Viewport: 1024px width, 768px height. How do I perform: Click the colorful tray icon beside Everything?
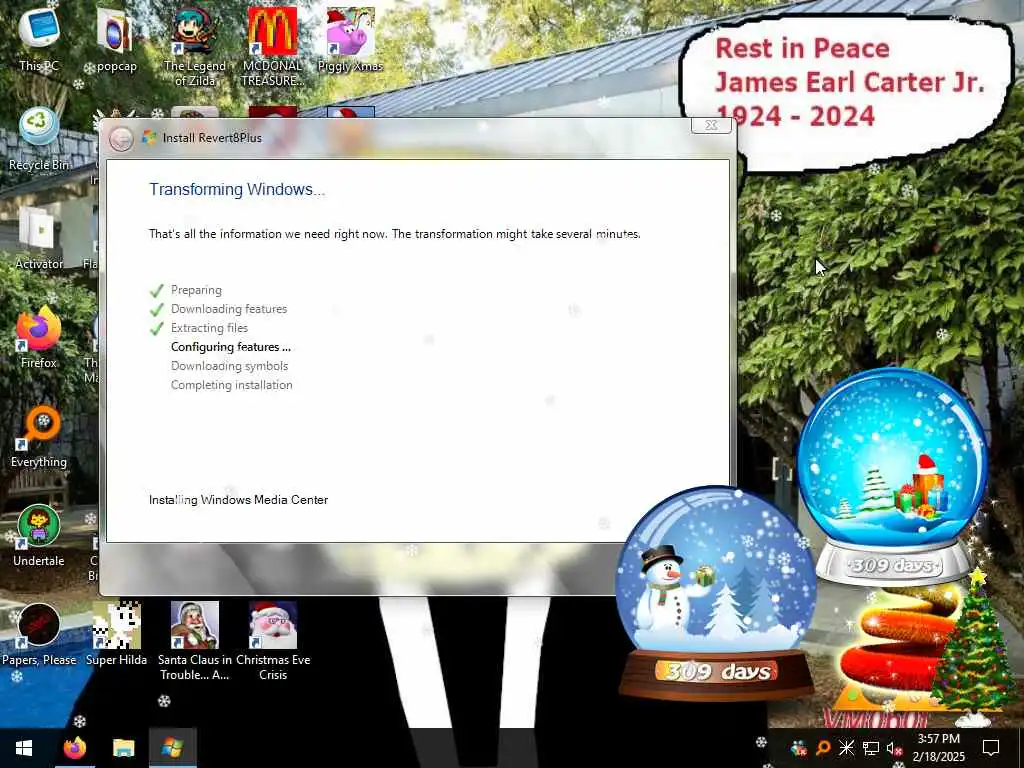[799, 748]
